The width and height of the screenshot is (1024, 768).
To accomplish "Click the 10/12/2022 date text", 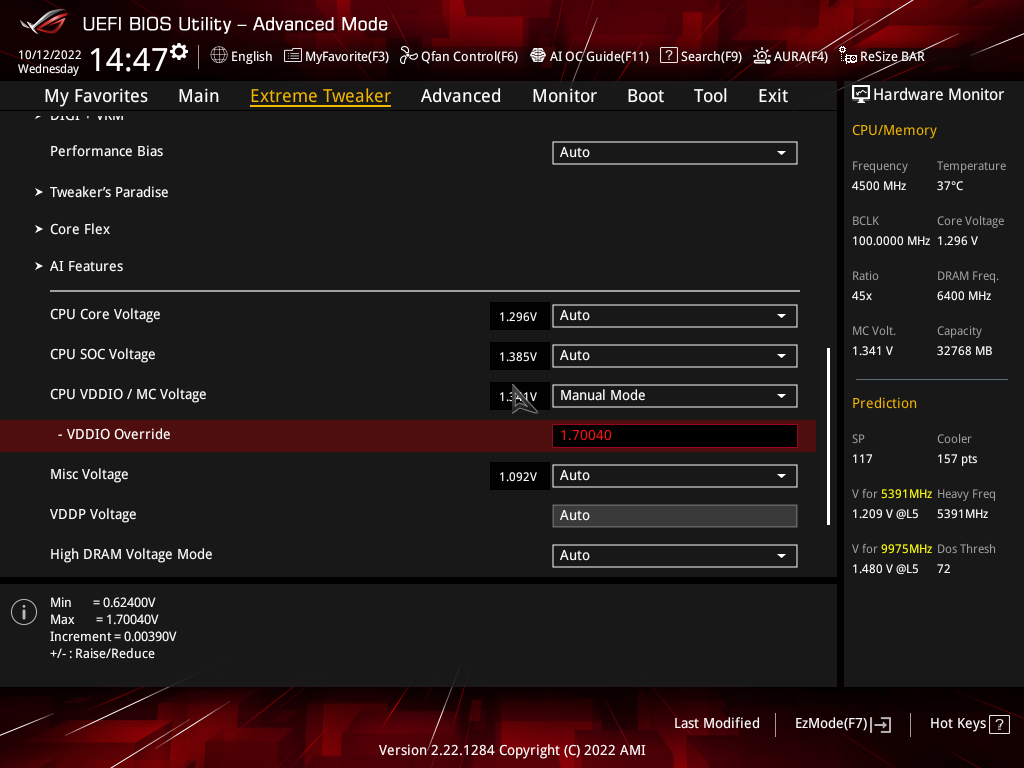I will click(50, 55).
